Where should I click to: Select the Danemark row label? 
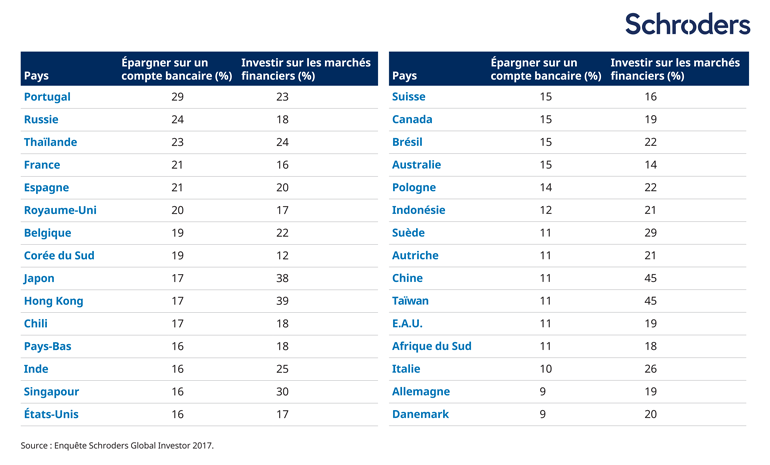421,414
